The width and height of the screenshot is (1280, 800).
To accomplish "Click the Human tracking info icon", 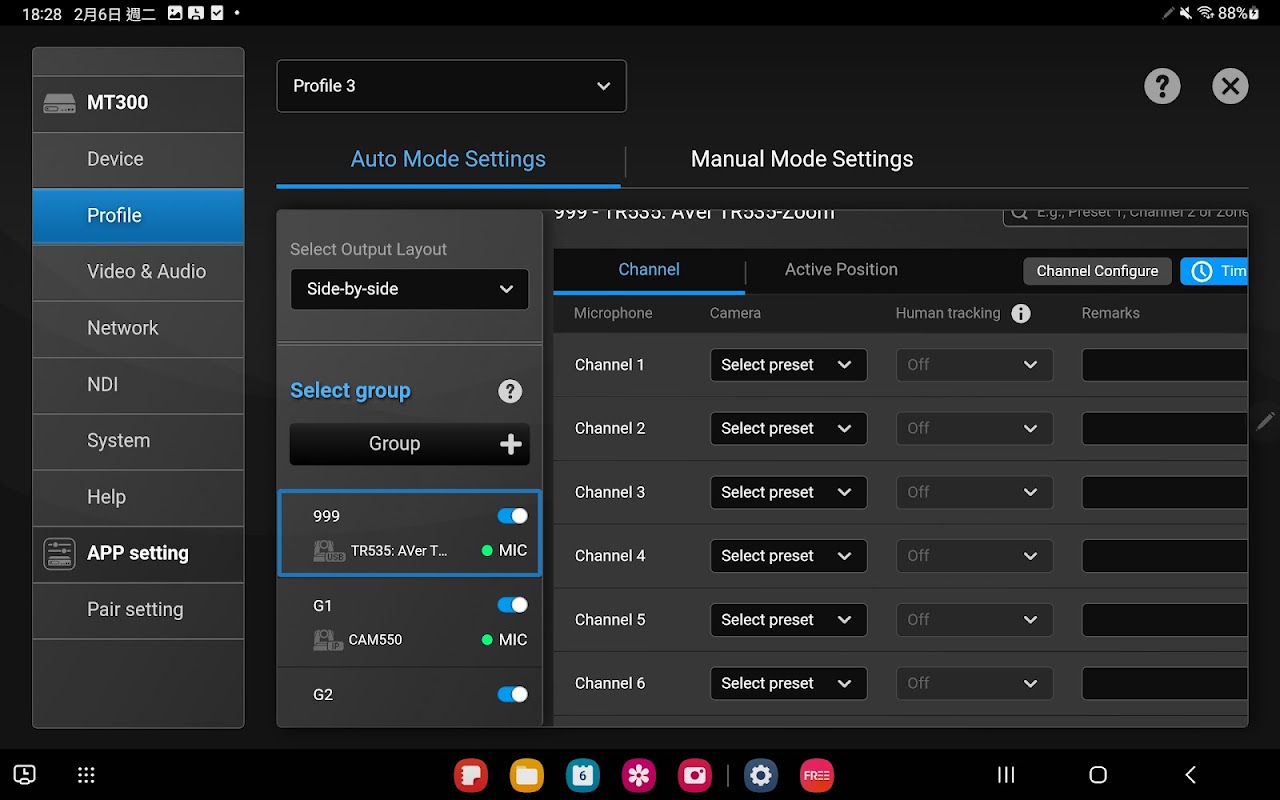I will (1021, 314).
